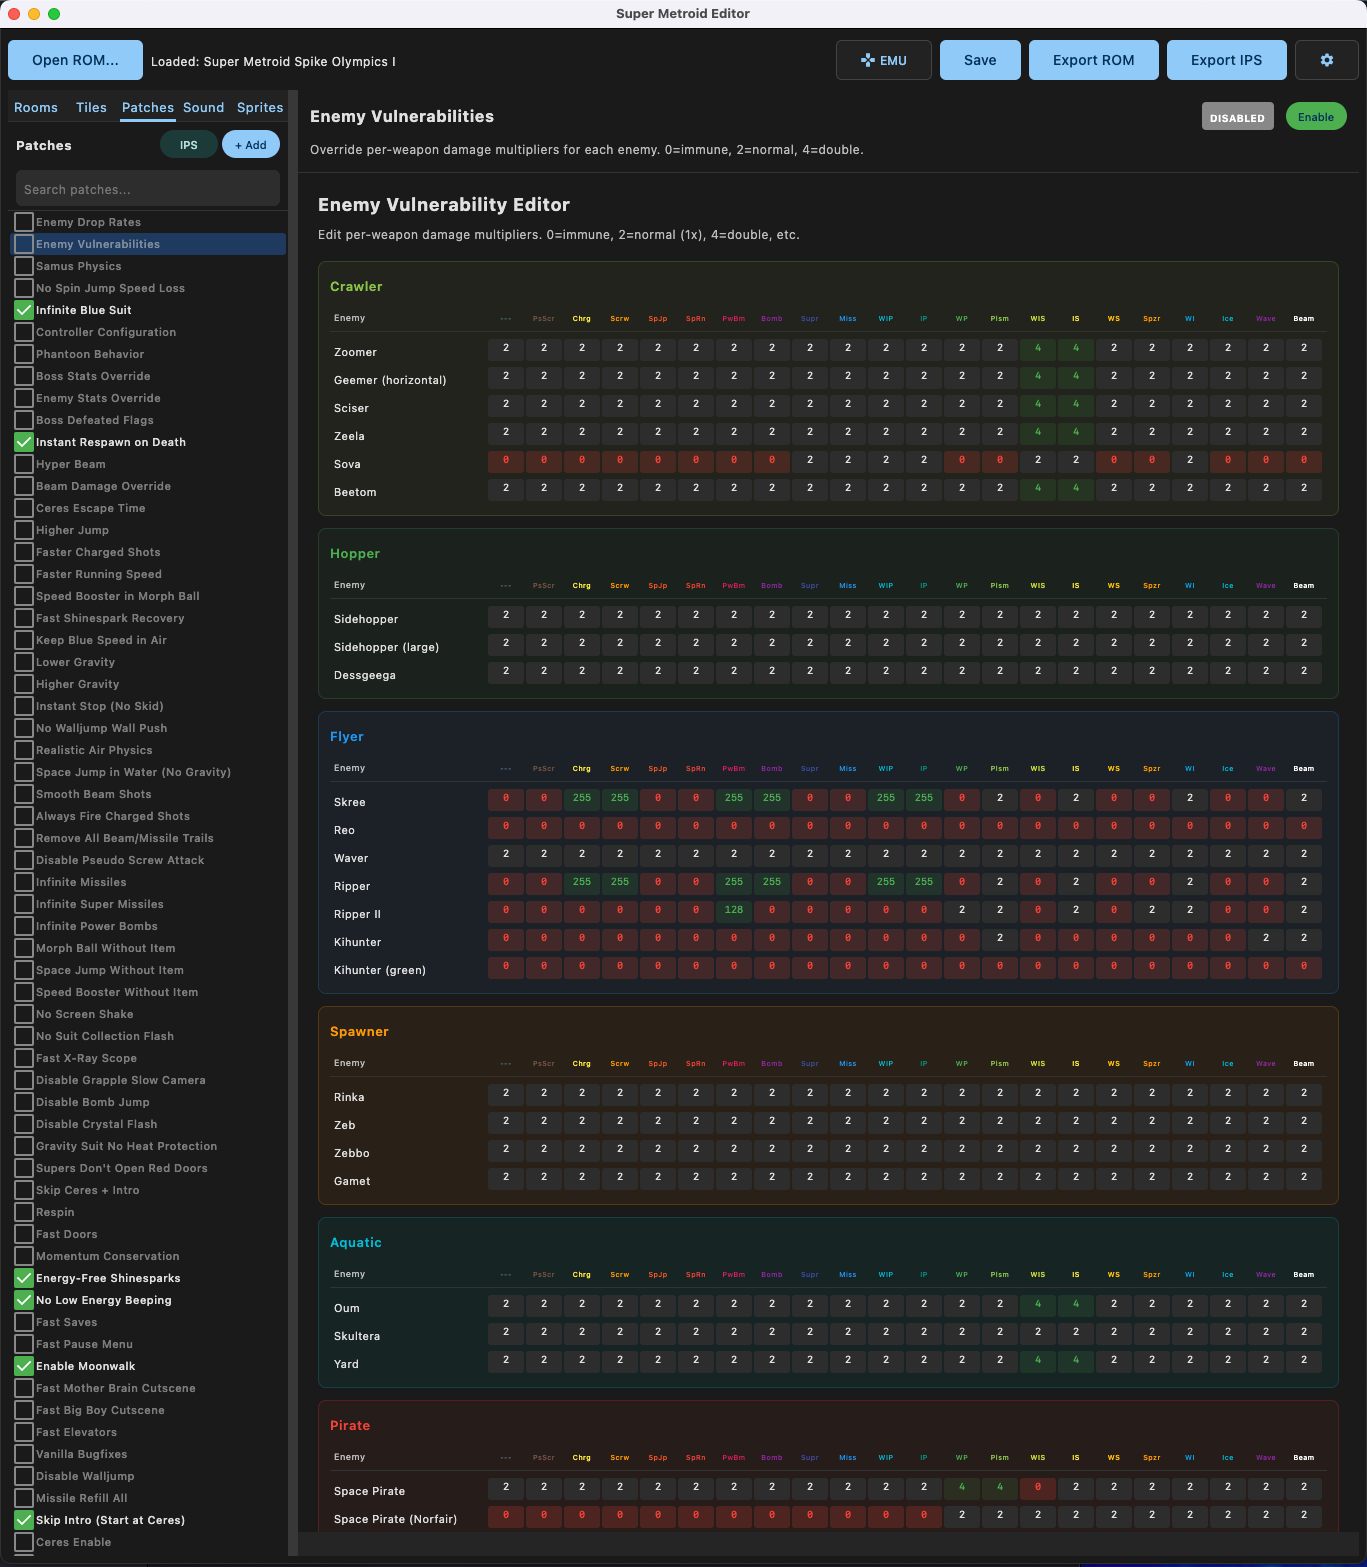Launch the EMU emulator button
This screenshot has width=1367, height=1567.
884,60
